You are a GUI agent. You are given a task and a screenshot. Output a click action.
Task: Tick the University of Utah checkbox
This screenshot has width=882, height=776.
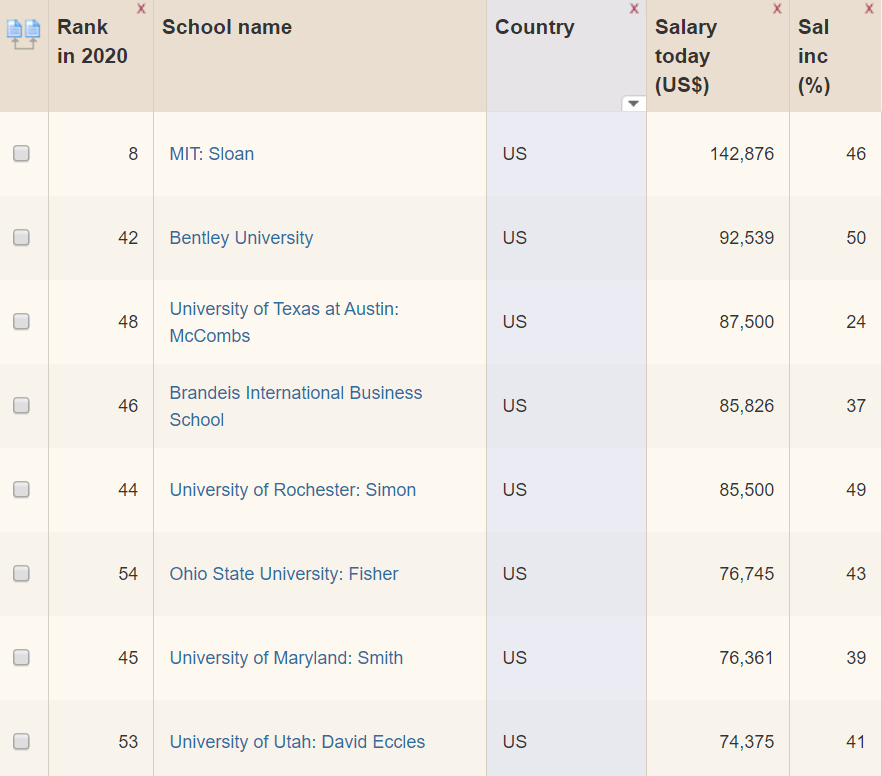pyautogui.click(x=21, y=742)
